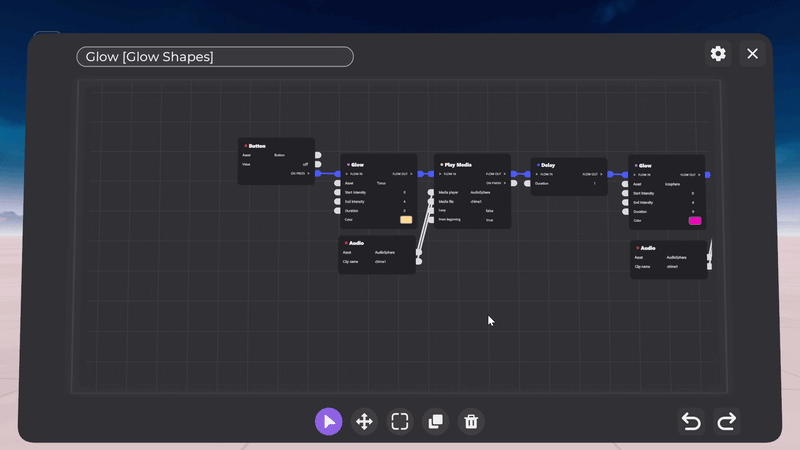The width and height of the screenshot is (800, 450).
Task: Click the Delay node's FLOW IN port
Action: coord(528,174)
